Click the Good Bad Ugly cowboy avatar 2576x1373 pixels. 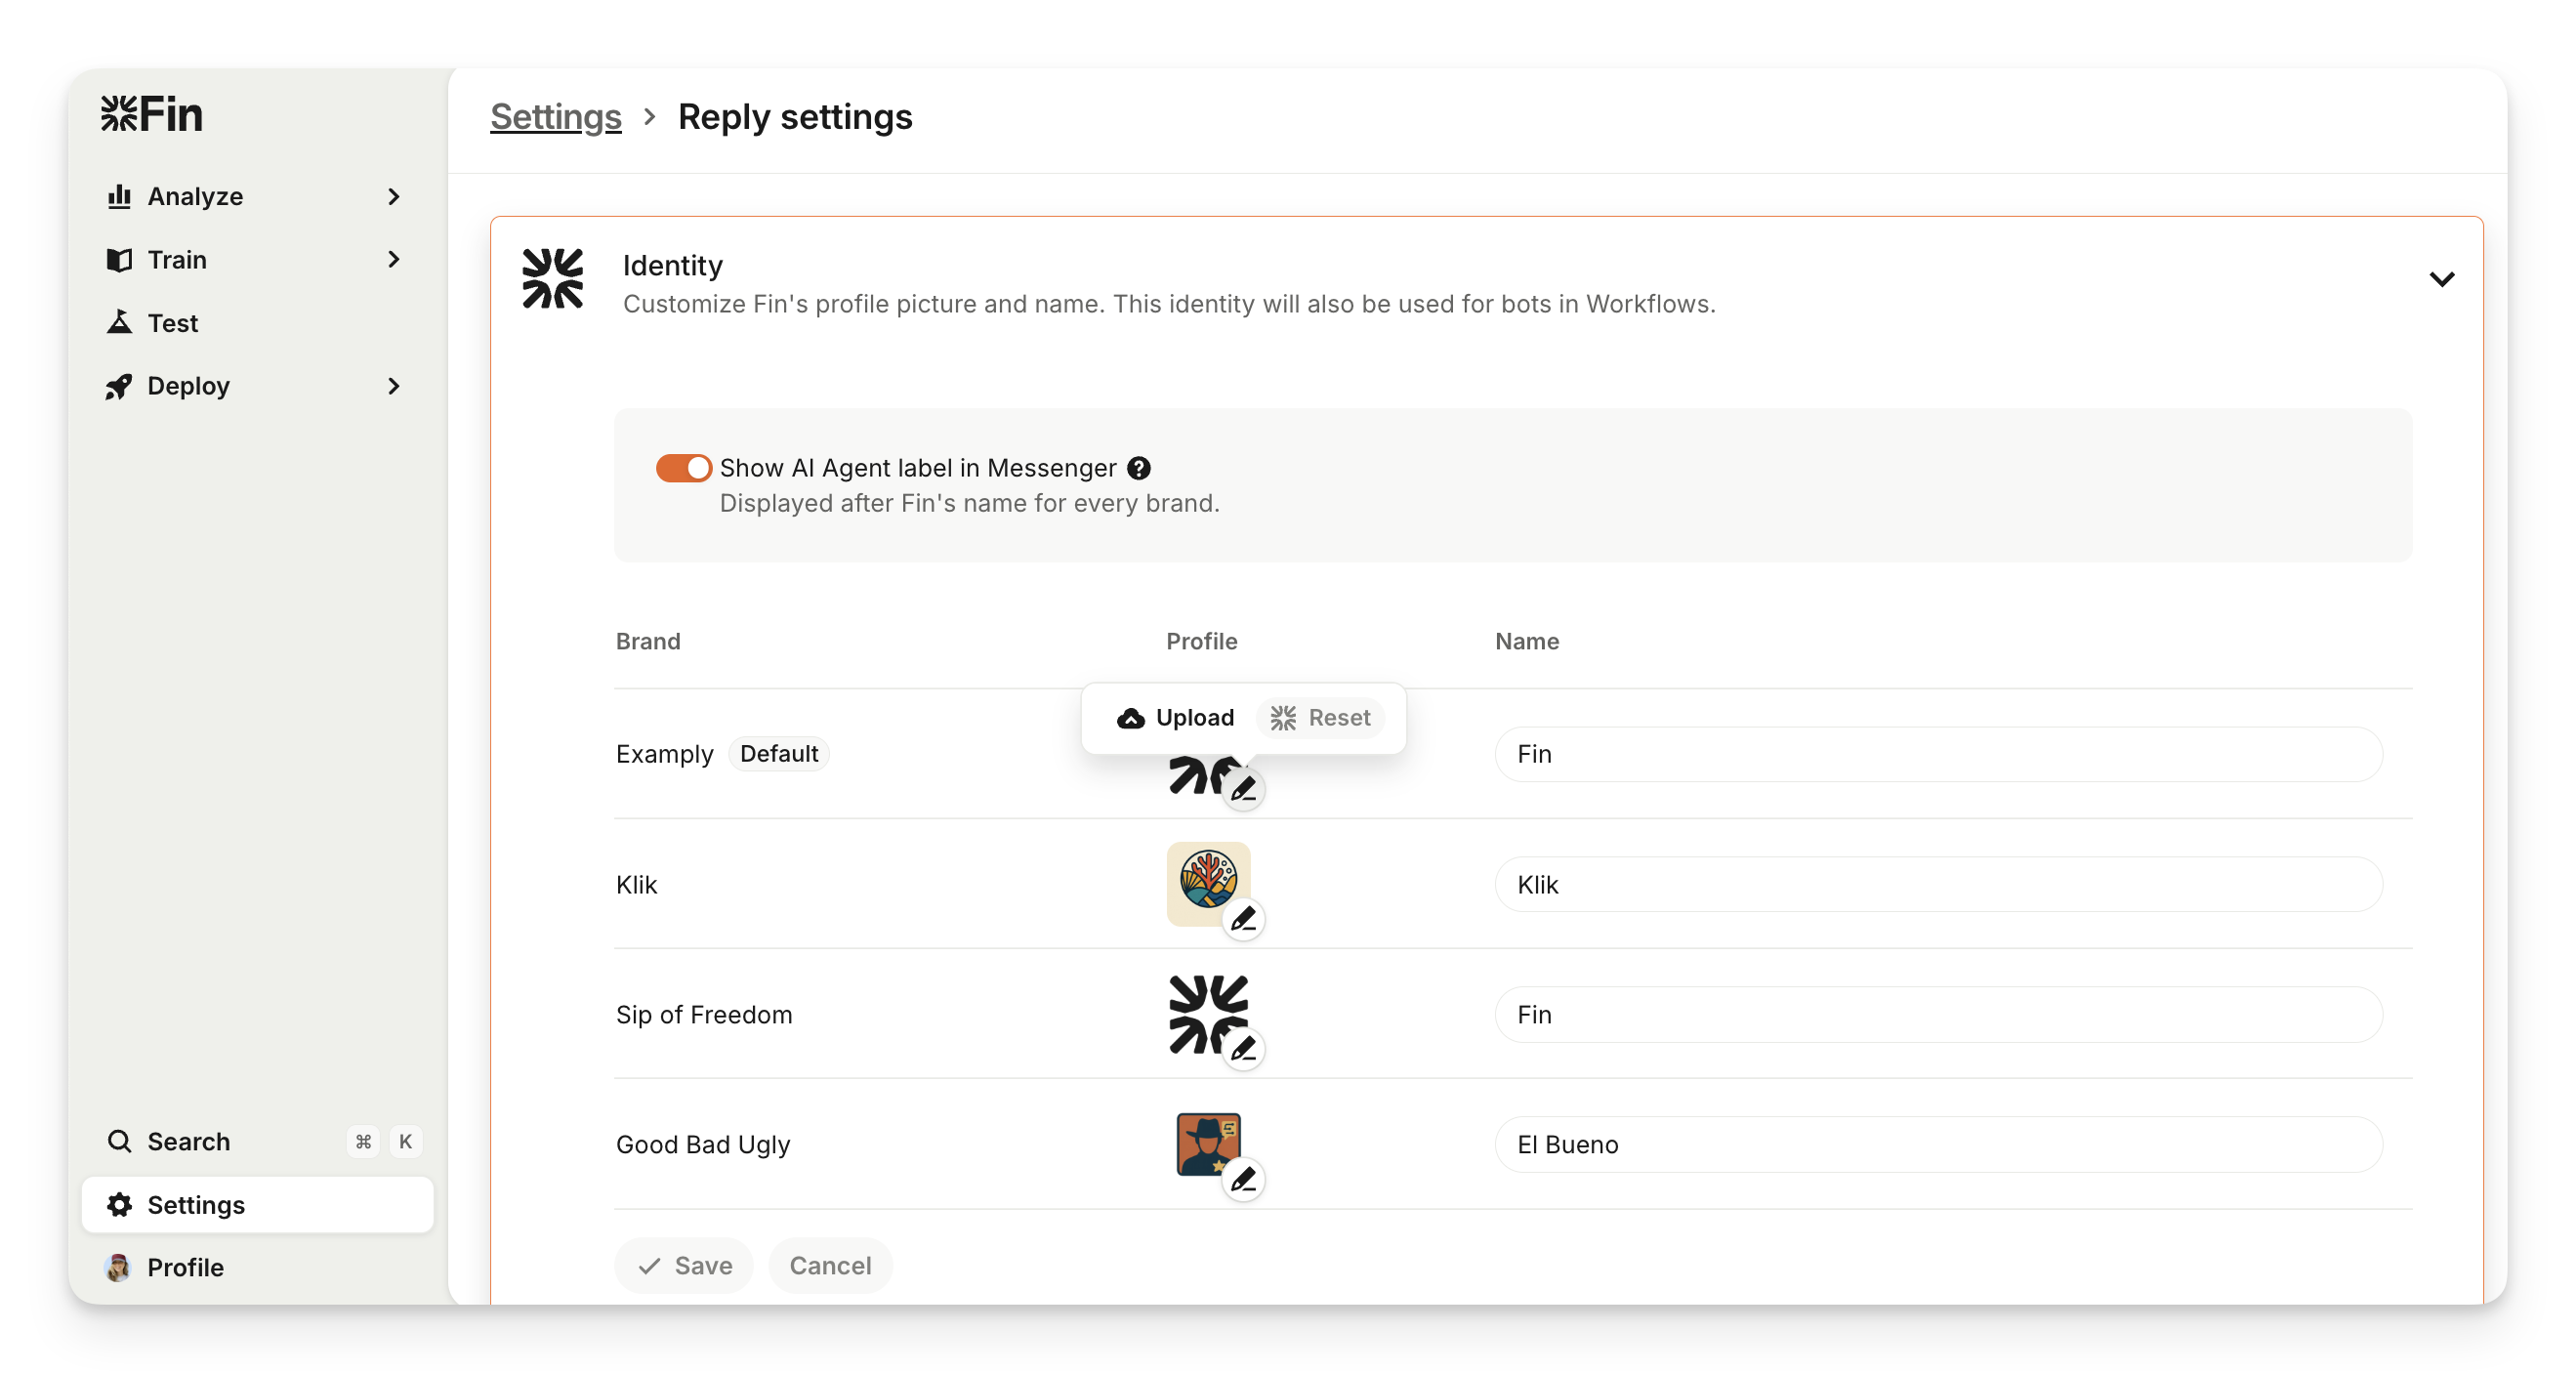[1207, 1143]
